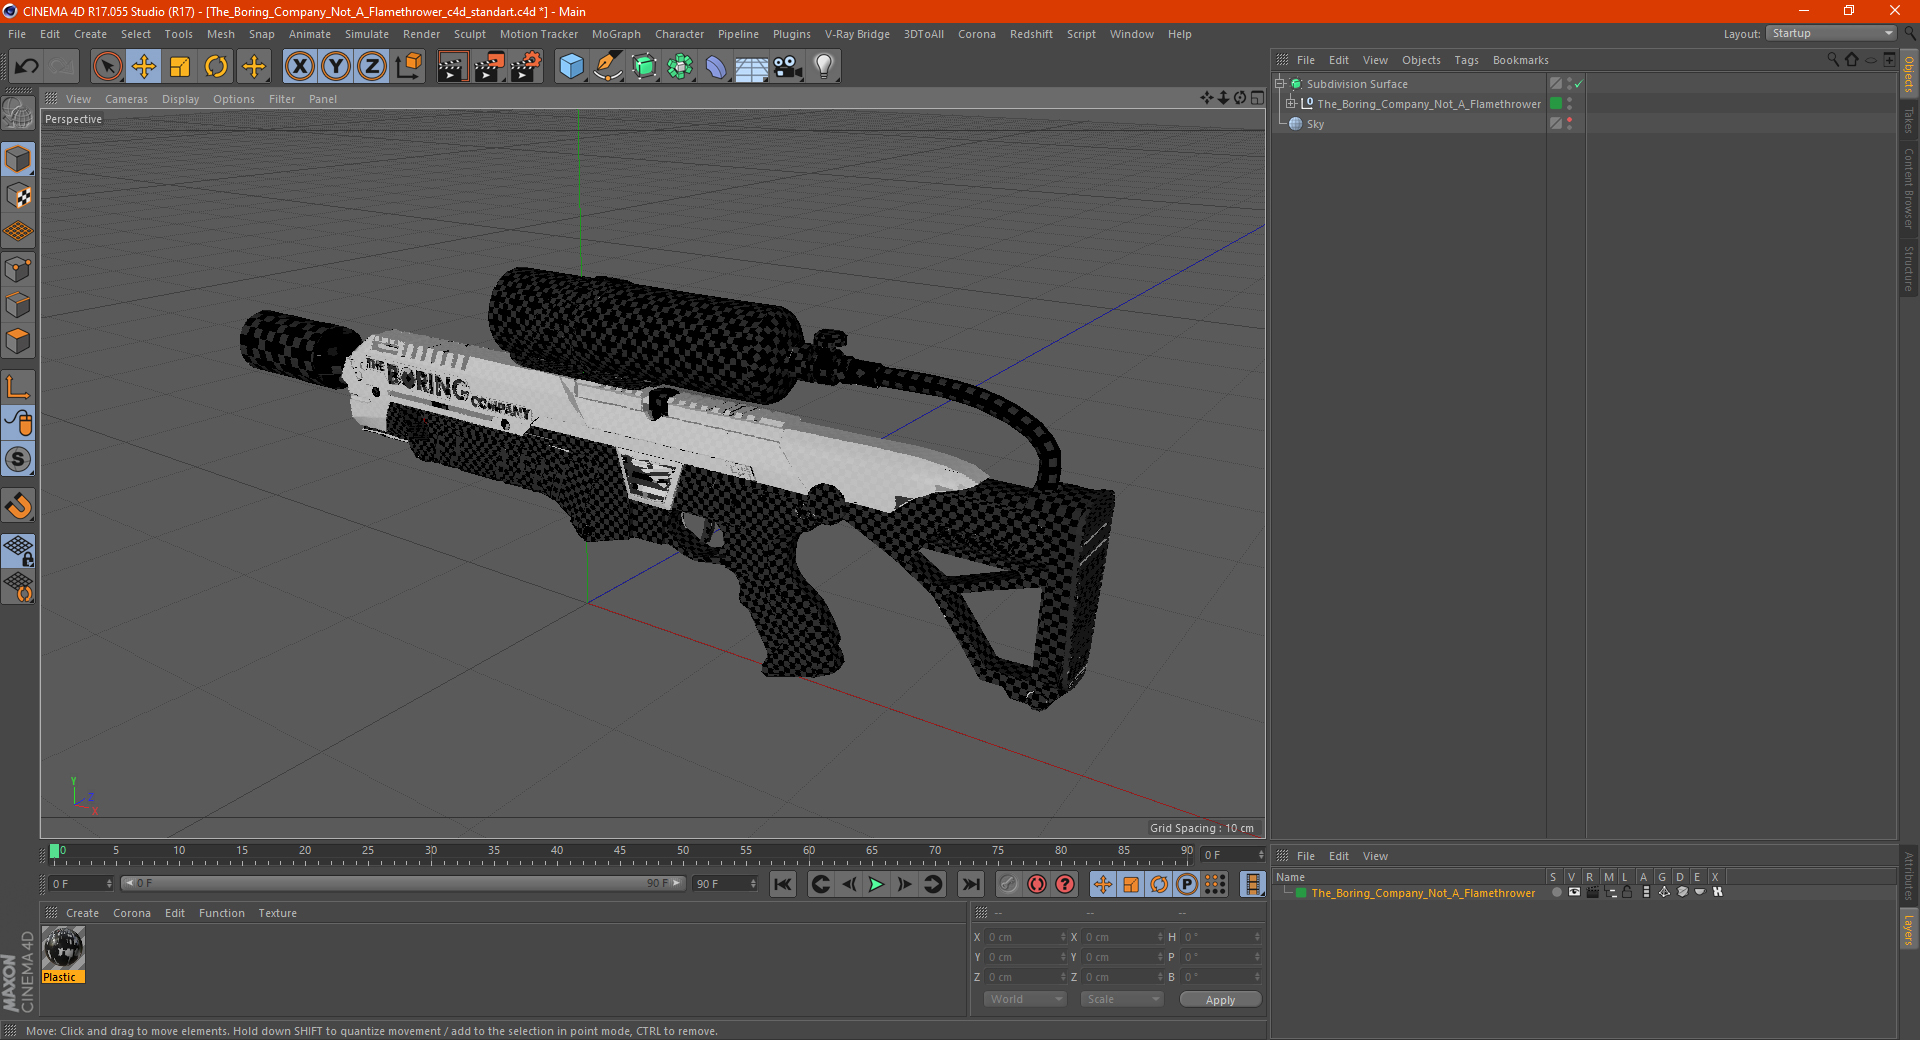Click the Undo arrow icon
This screenshot has width=1920, height=1040.
click(27, 67)
